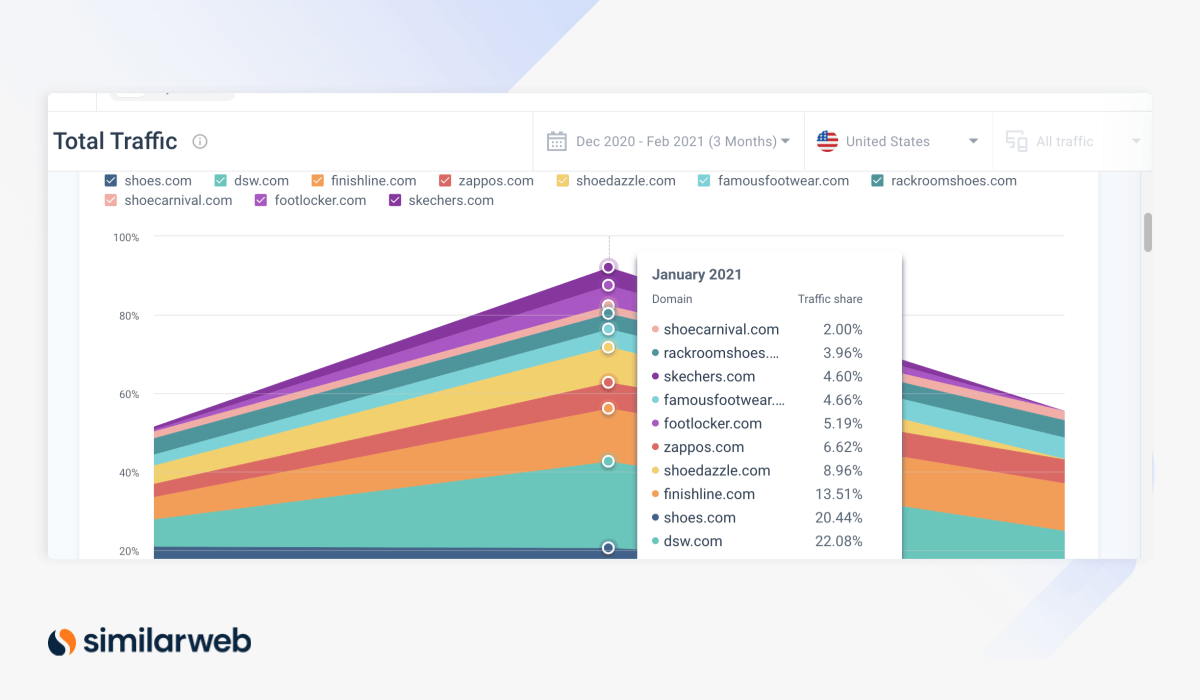Image resolution: width=1200 pixels, height=700 pixels.
Task: Click zappos.com in the tooltip
Action: point(704,447)
